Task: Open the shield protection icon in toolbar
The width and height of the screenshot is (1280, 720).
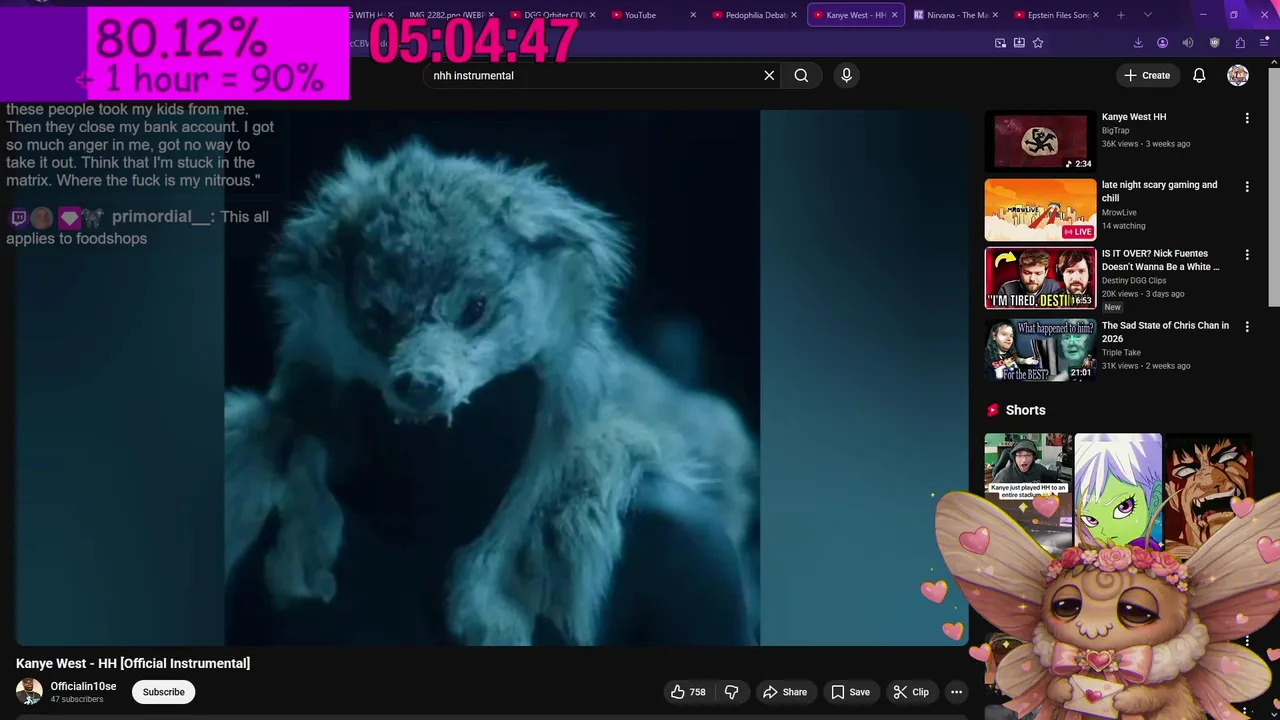Action: (x=1215, y=43)
